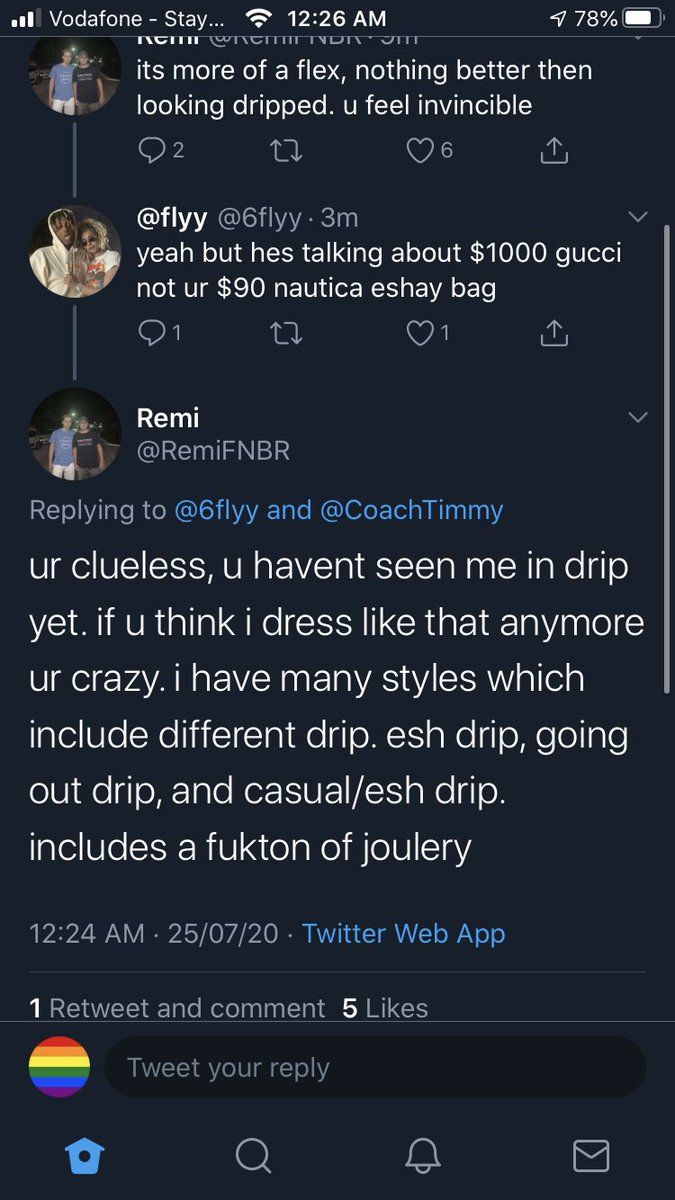Tap the Twitter Web App link
Viewport: 675px width, 1200px height.
tap(403, 934)
